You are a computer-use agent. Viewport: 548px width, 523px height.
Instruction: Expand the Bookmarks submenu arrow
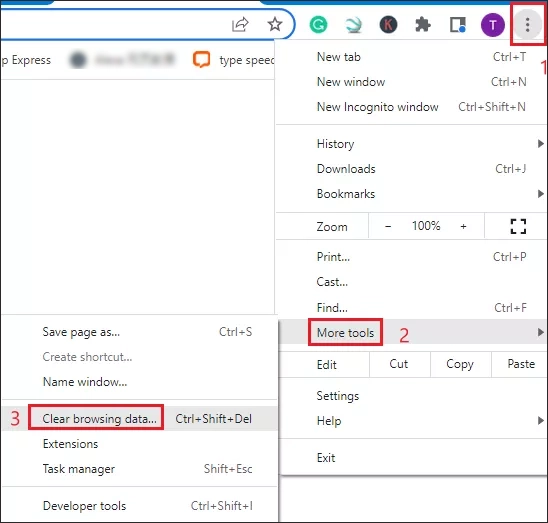[x=541, y=194]
